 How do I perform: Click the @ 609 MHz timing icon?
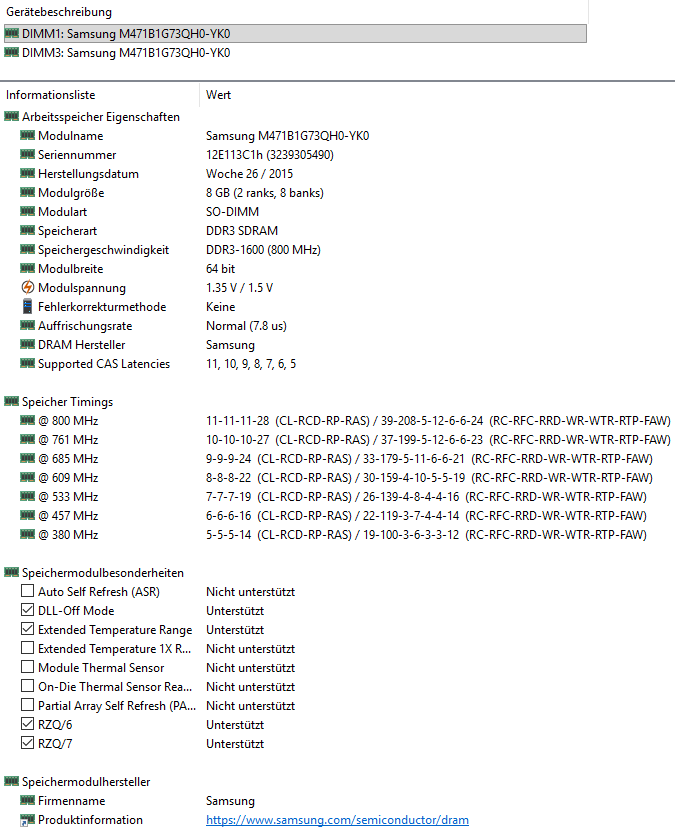(x=28, y=478)
